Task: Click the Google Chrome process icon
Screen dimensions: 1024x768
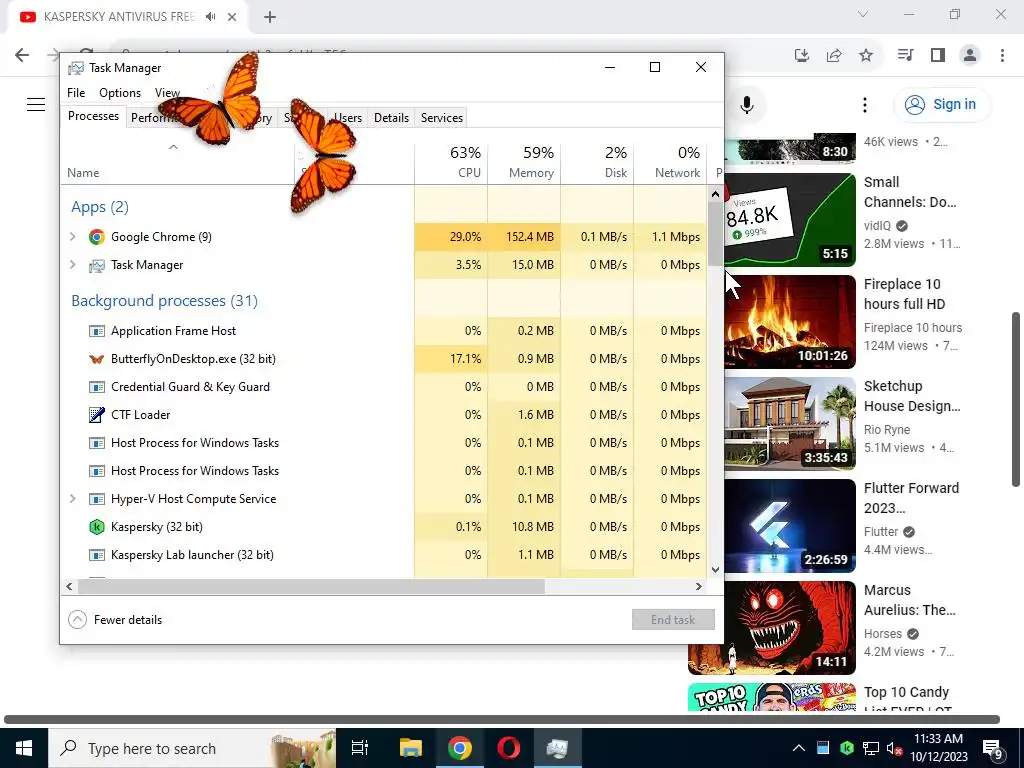Action: pos(97,237)
